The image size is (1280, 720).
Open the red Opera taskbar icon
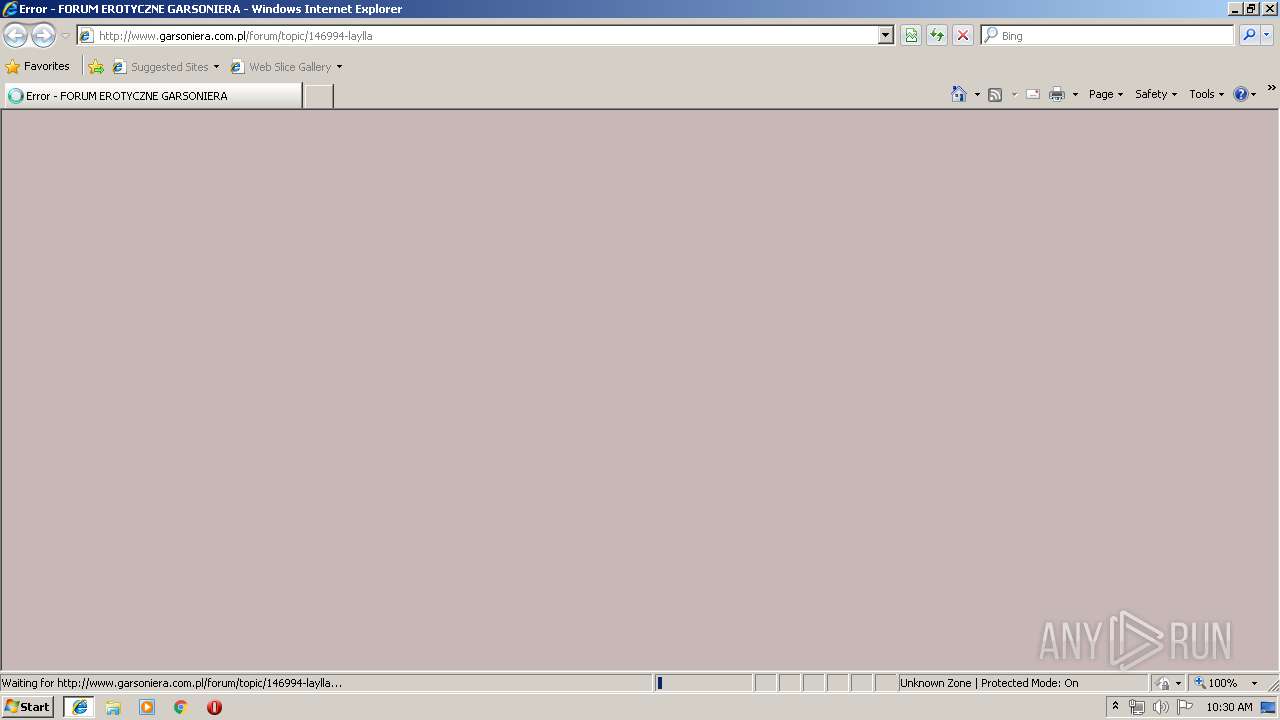(x=214, y=707)
